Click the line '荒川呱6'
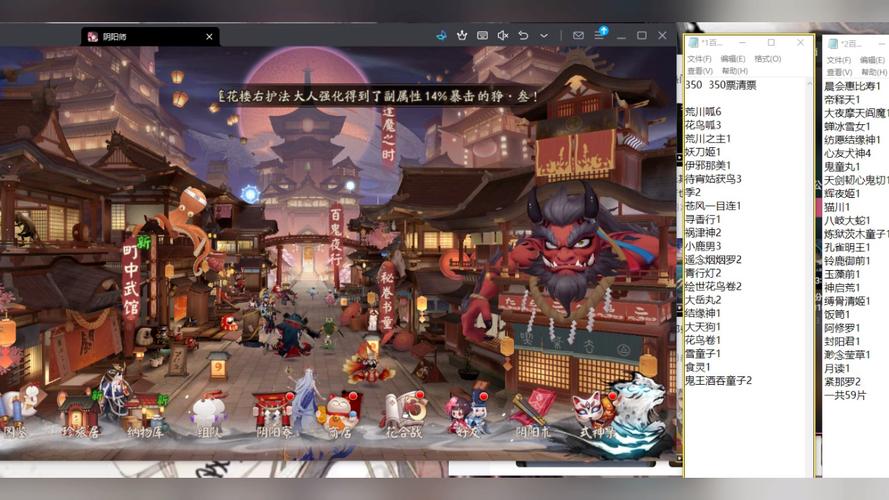The width and height of the screenshot is (889, 500). click(703, 112)
